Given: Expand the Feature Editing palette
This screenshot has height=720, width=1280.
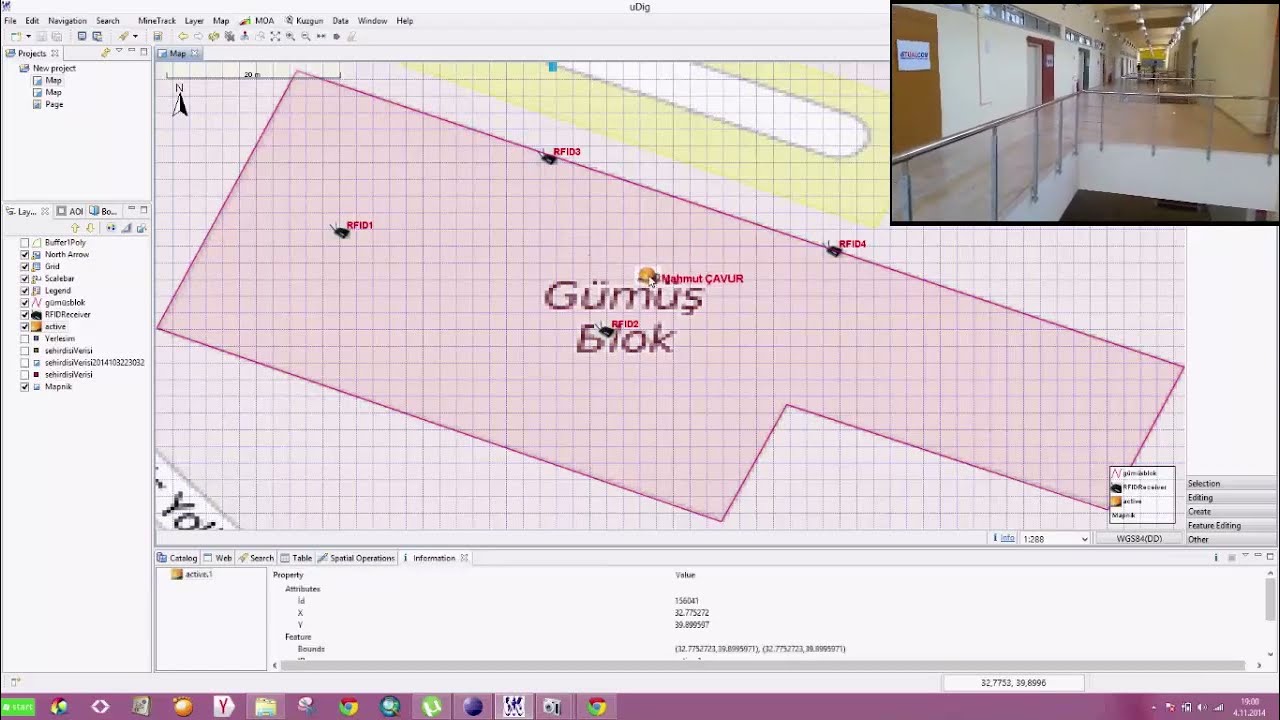Looking at the screenshot, I should [1232, 526].
